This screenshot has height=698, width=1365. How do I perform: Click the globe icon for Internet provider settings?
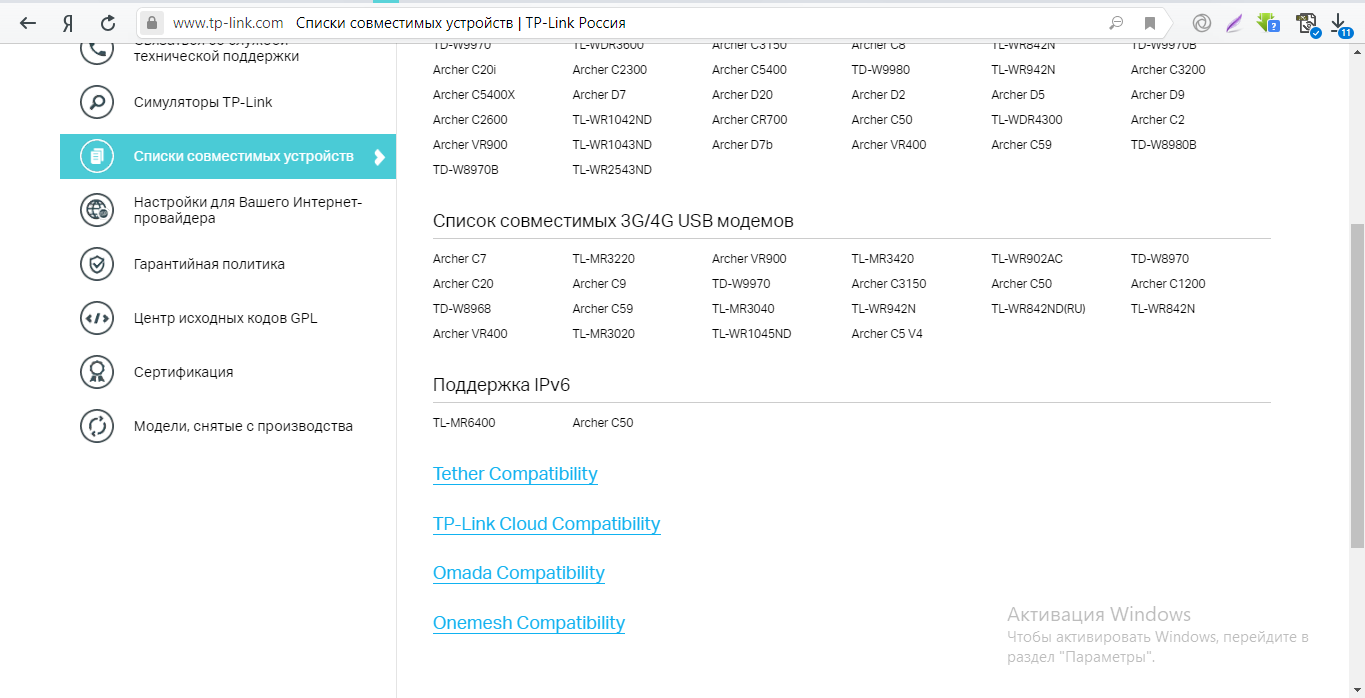click(97, 210)
